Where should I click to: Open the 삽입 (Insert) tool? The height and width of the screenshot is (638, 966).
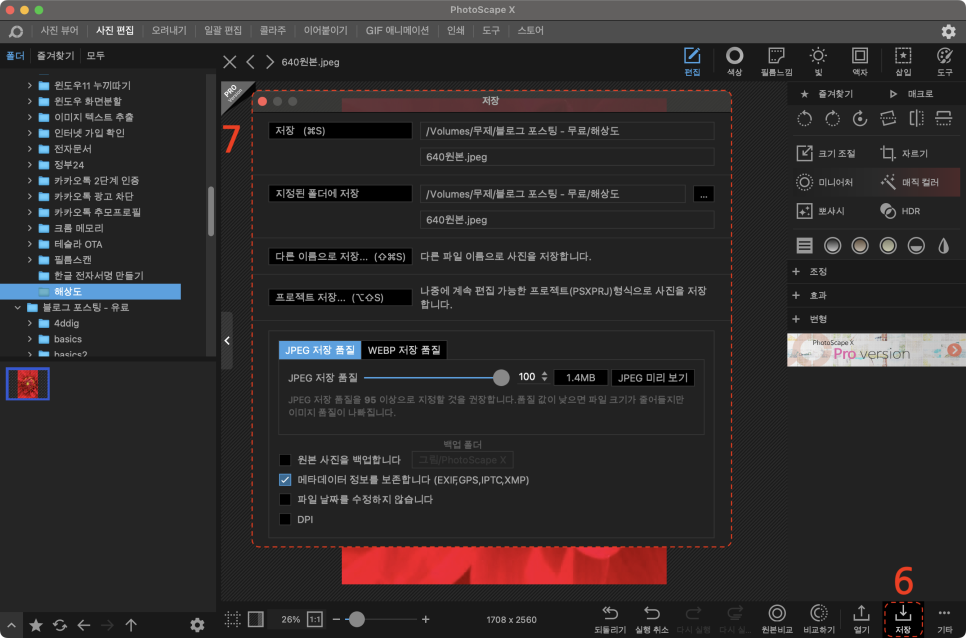point(903,62)
